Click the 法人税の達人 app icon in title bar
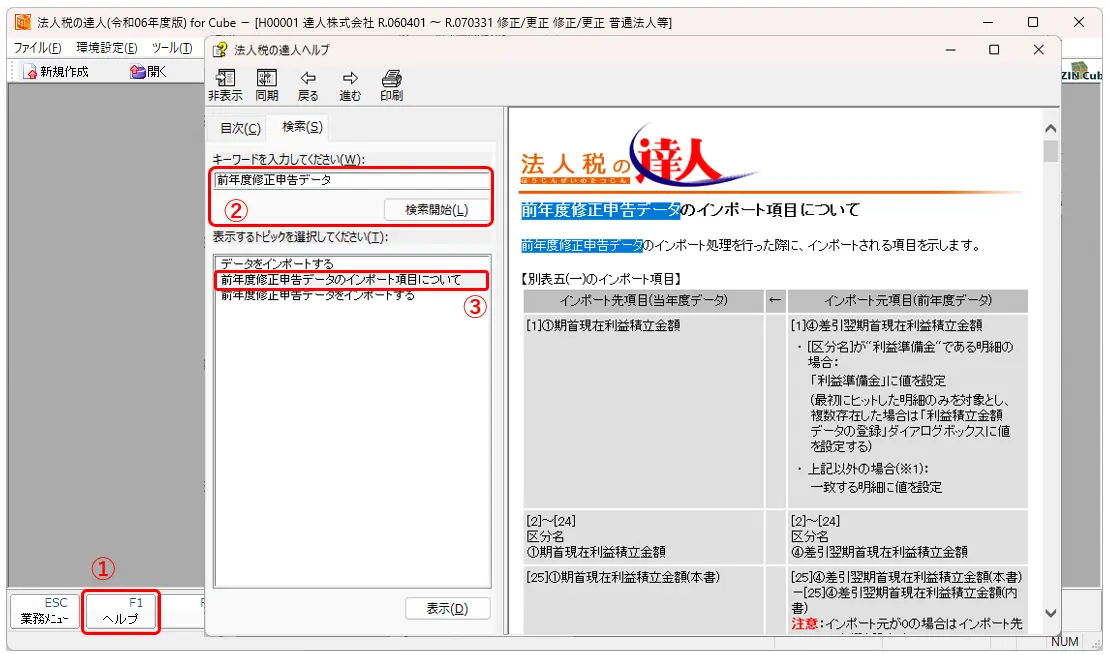This screenshot has height=655, width=1109. pyautogui.click(x=23, y=22)
